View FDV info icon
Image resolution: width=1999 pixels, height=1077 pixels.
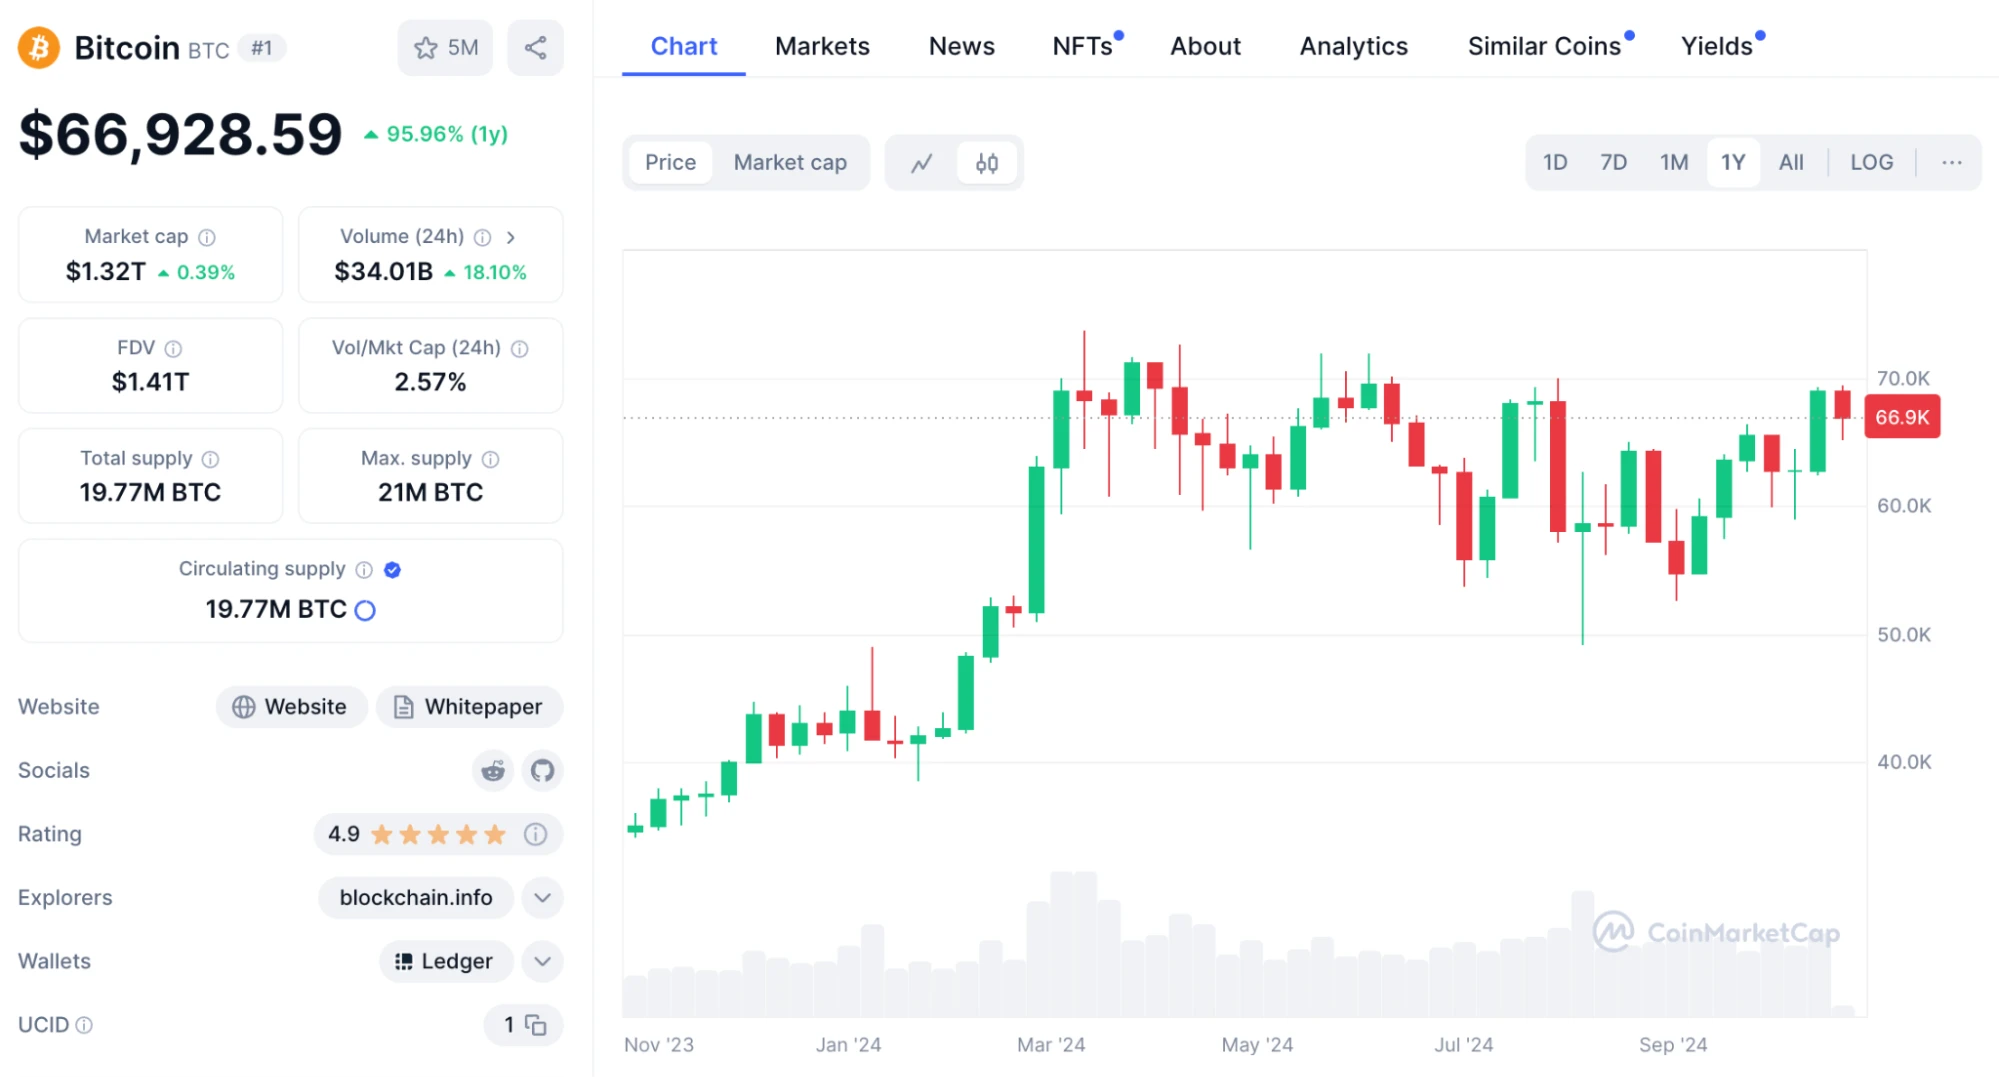pos(173,348)
